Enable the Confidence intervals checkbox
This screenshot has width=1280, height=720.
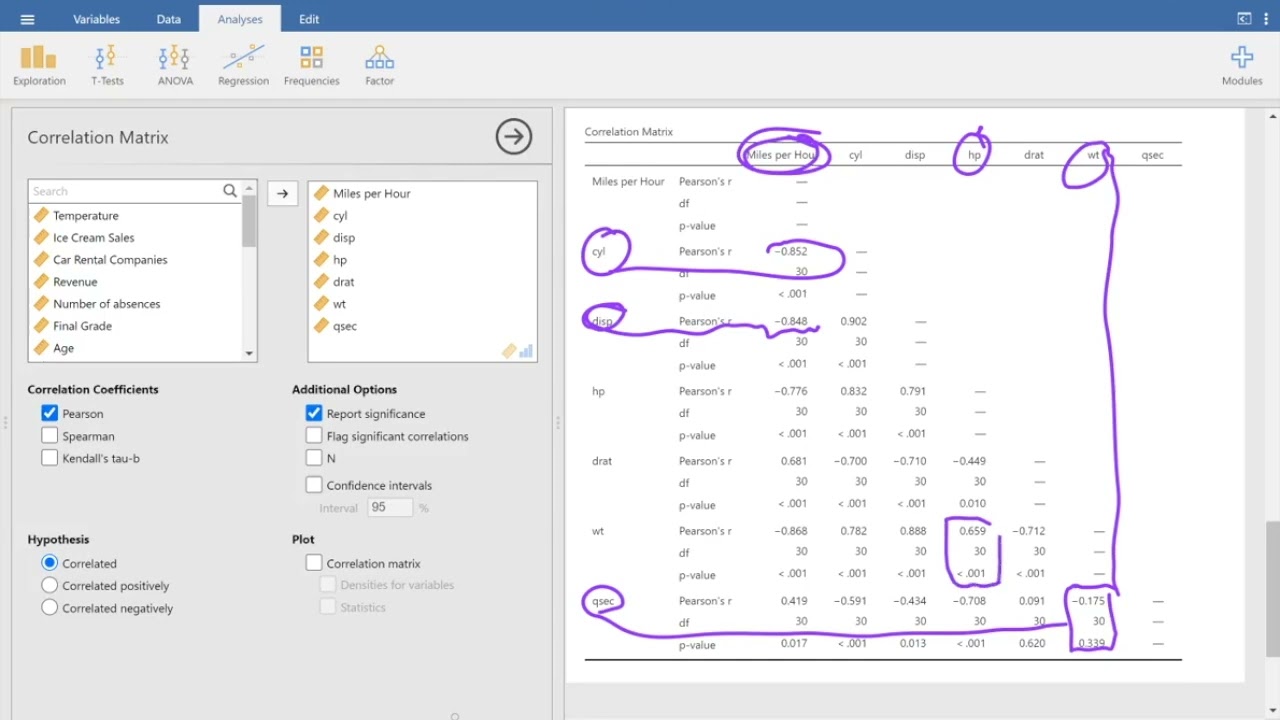[x=314, y=485]
